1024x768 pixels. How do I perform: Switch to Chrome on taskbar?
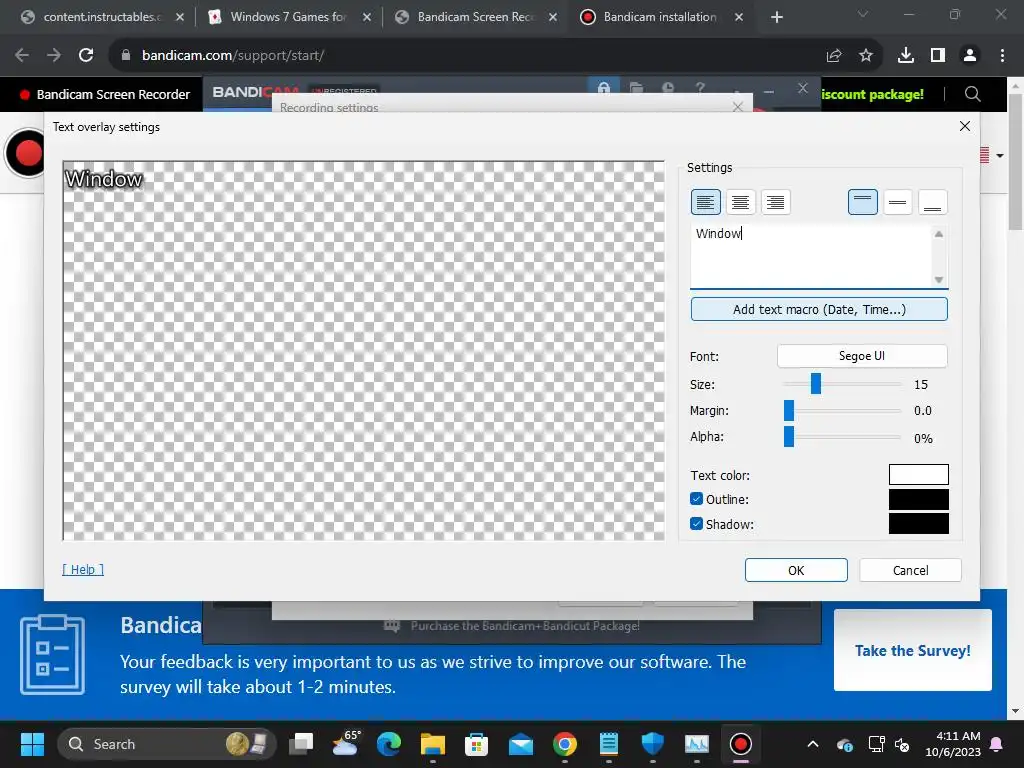click(565, 744)
